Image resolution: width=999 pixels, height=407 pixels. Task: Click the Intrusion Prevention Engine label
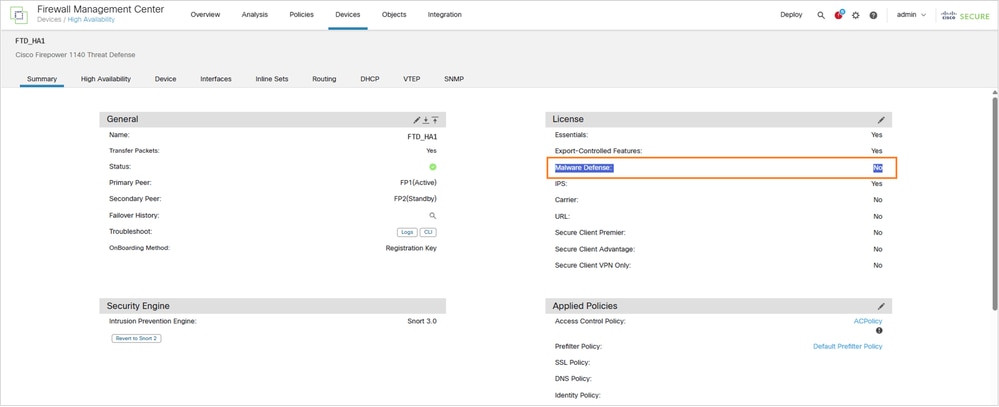pos(153,322)
